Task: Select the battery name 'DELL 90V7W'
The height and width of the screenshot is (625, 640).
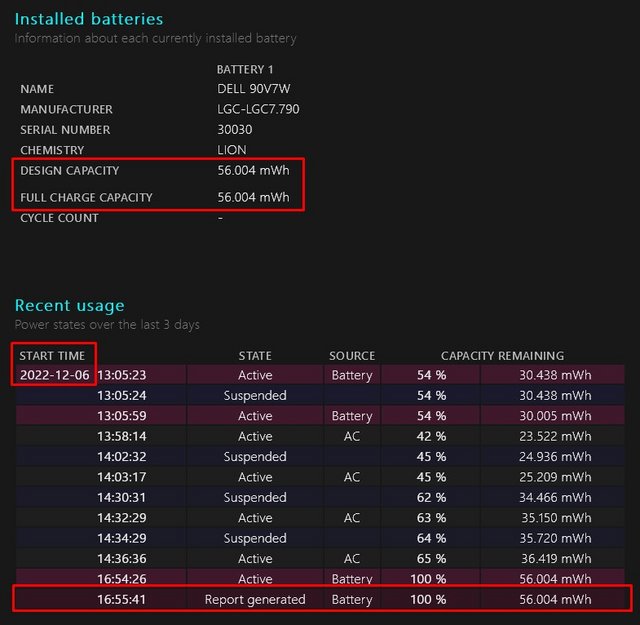Action: pos(253,89)
